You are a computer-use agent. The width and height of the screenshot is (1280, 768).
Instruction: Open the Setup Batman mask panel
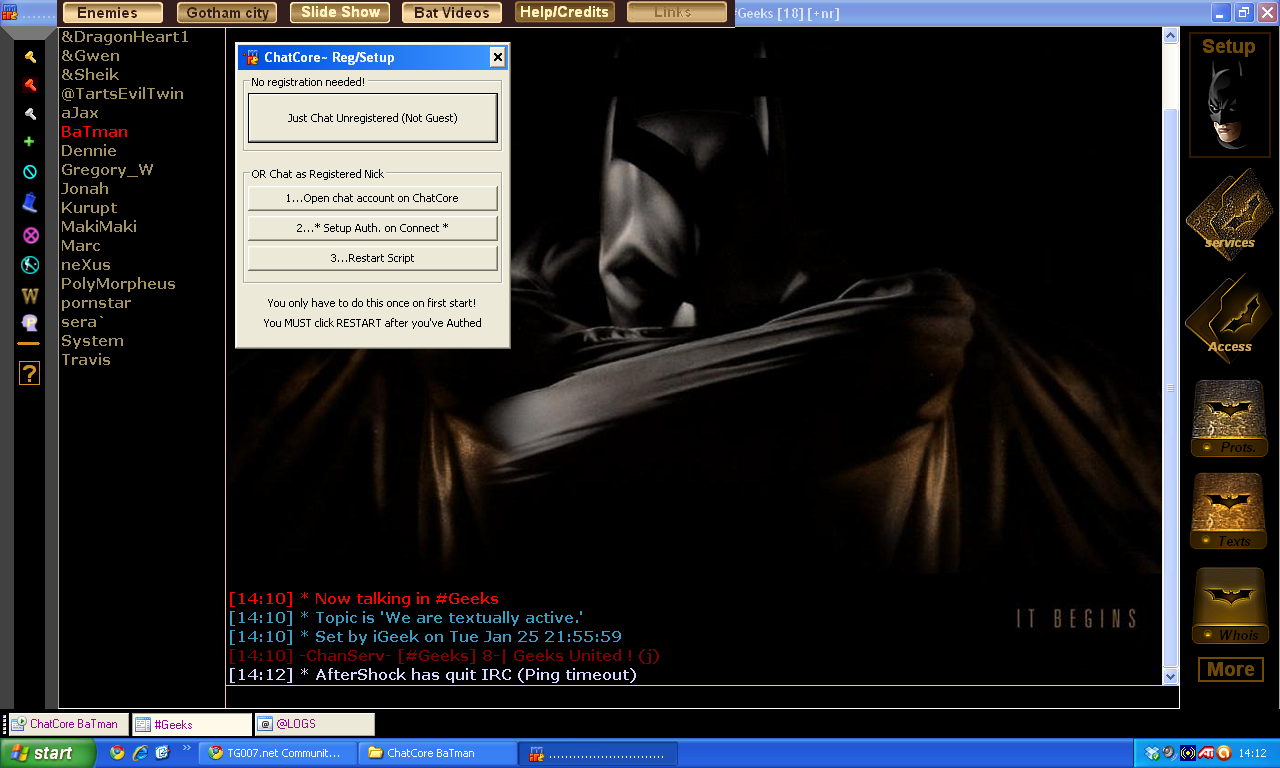coord(1229,95)
